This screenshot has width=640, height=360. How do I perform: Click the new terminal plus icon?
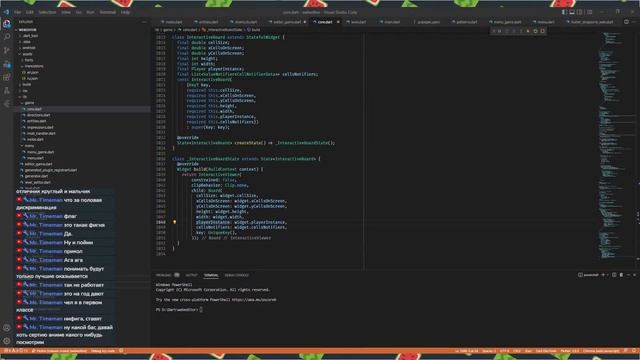click(603, 275)
